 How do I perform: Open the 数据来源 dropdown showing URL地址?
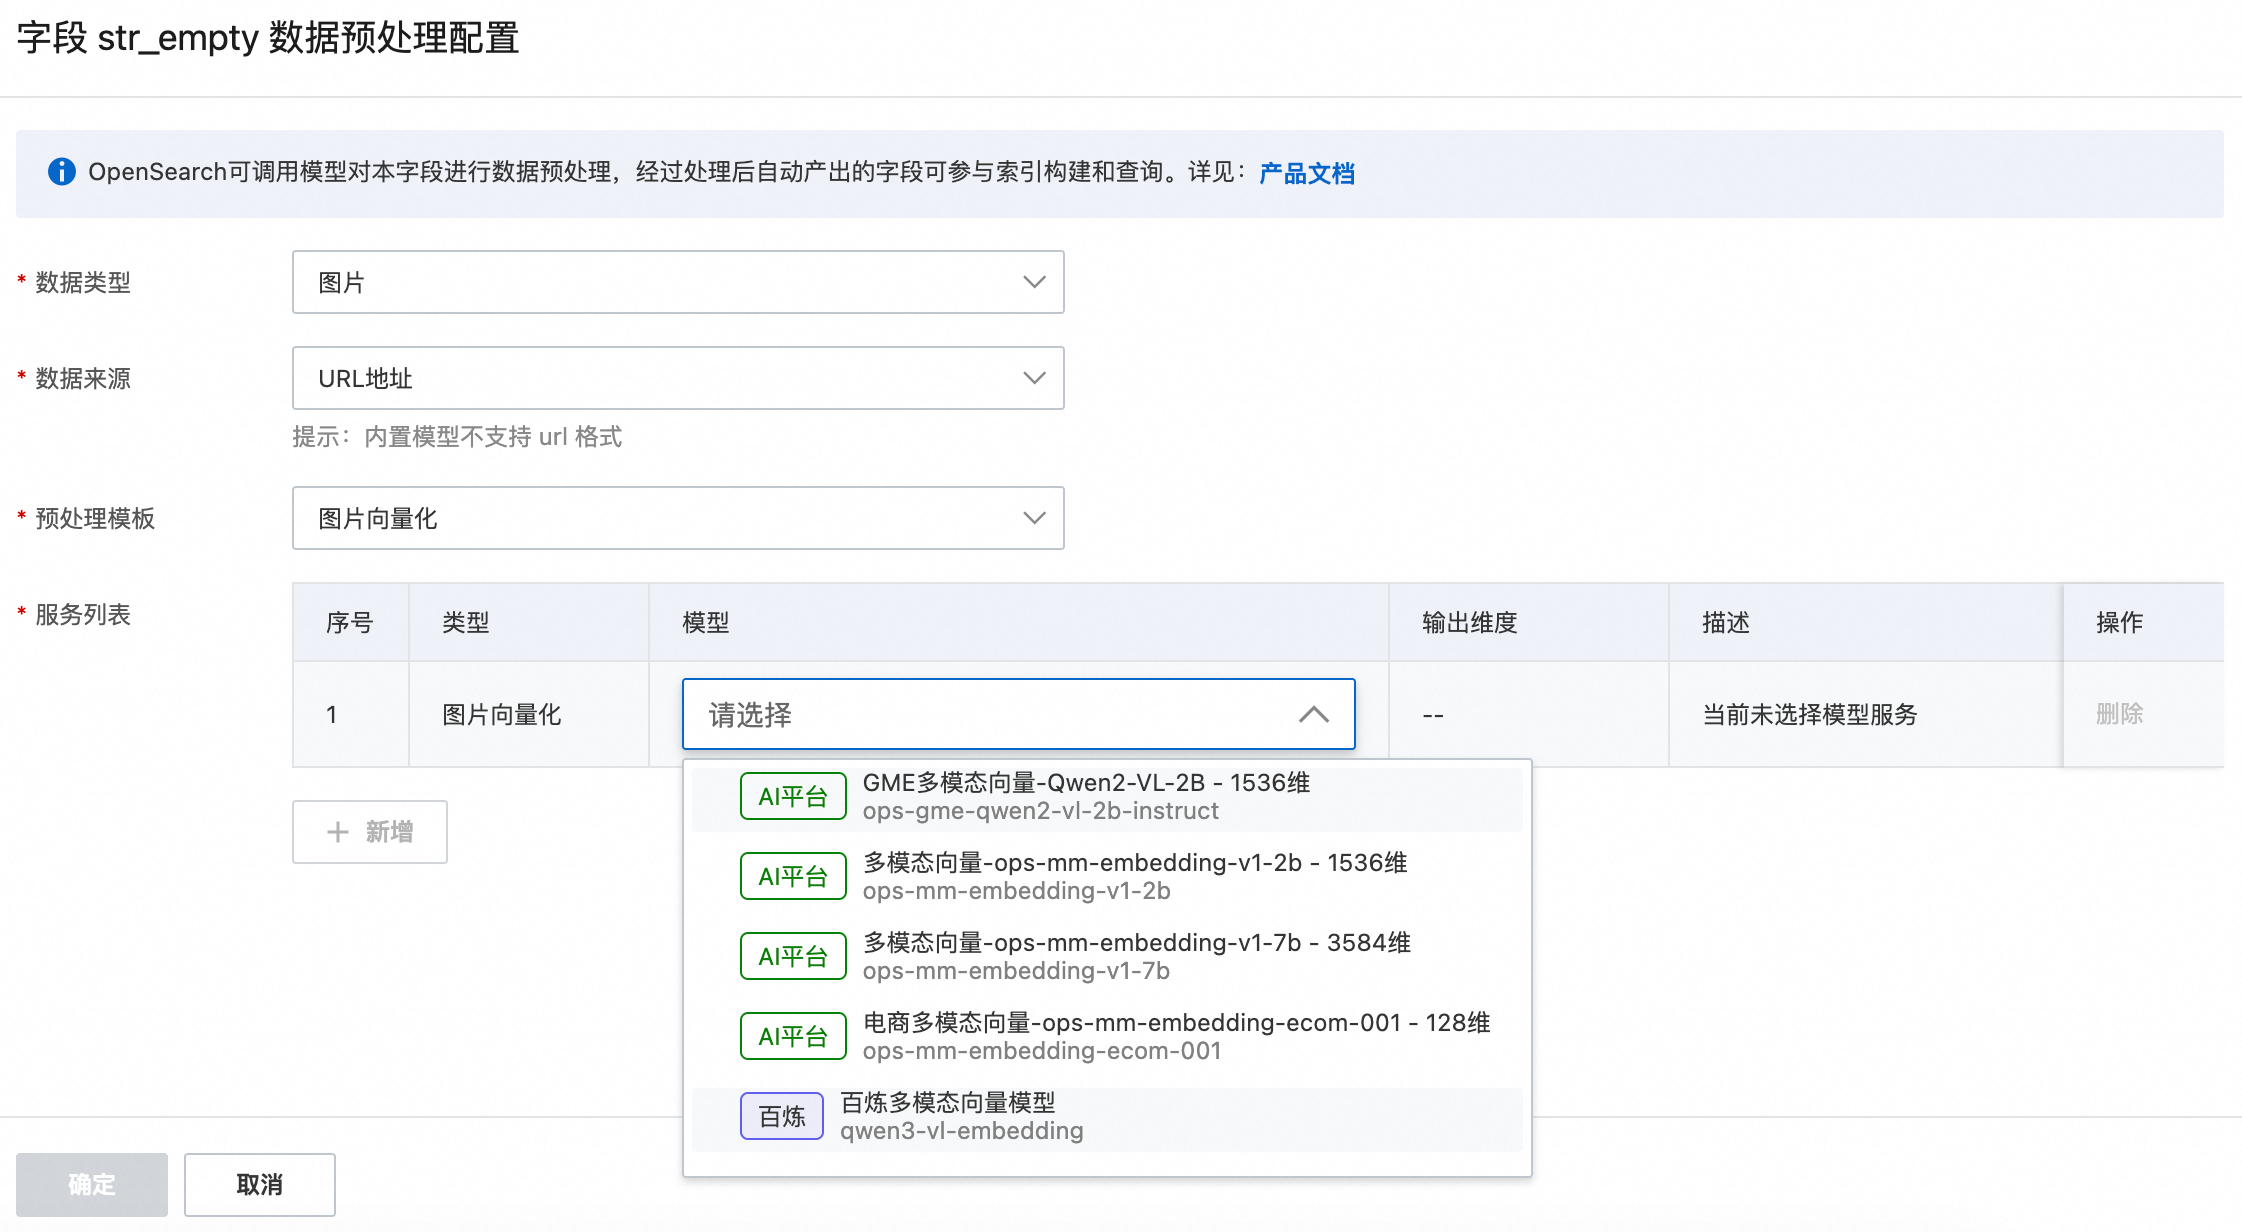(677, 378)
